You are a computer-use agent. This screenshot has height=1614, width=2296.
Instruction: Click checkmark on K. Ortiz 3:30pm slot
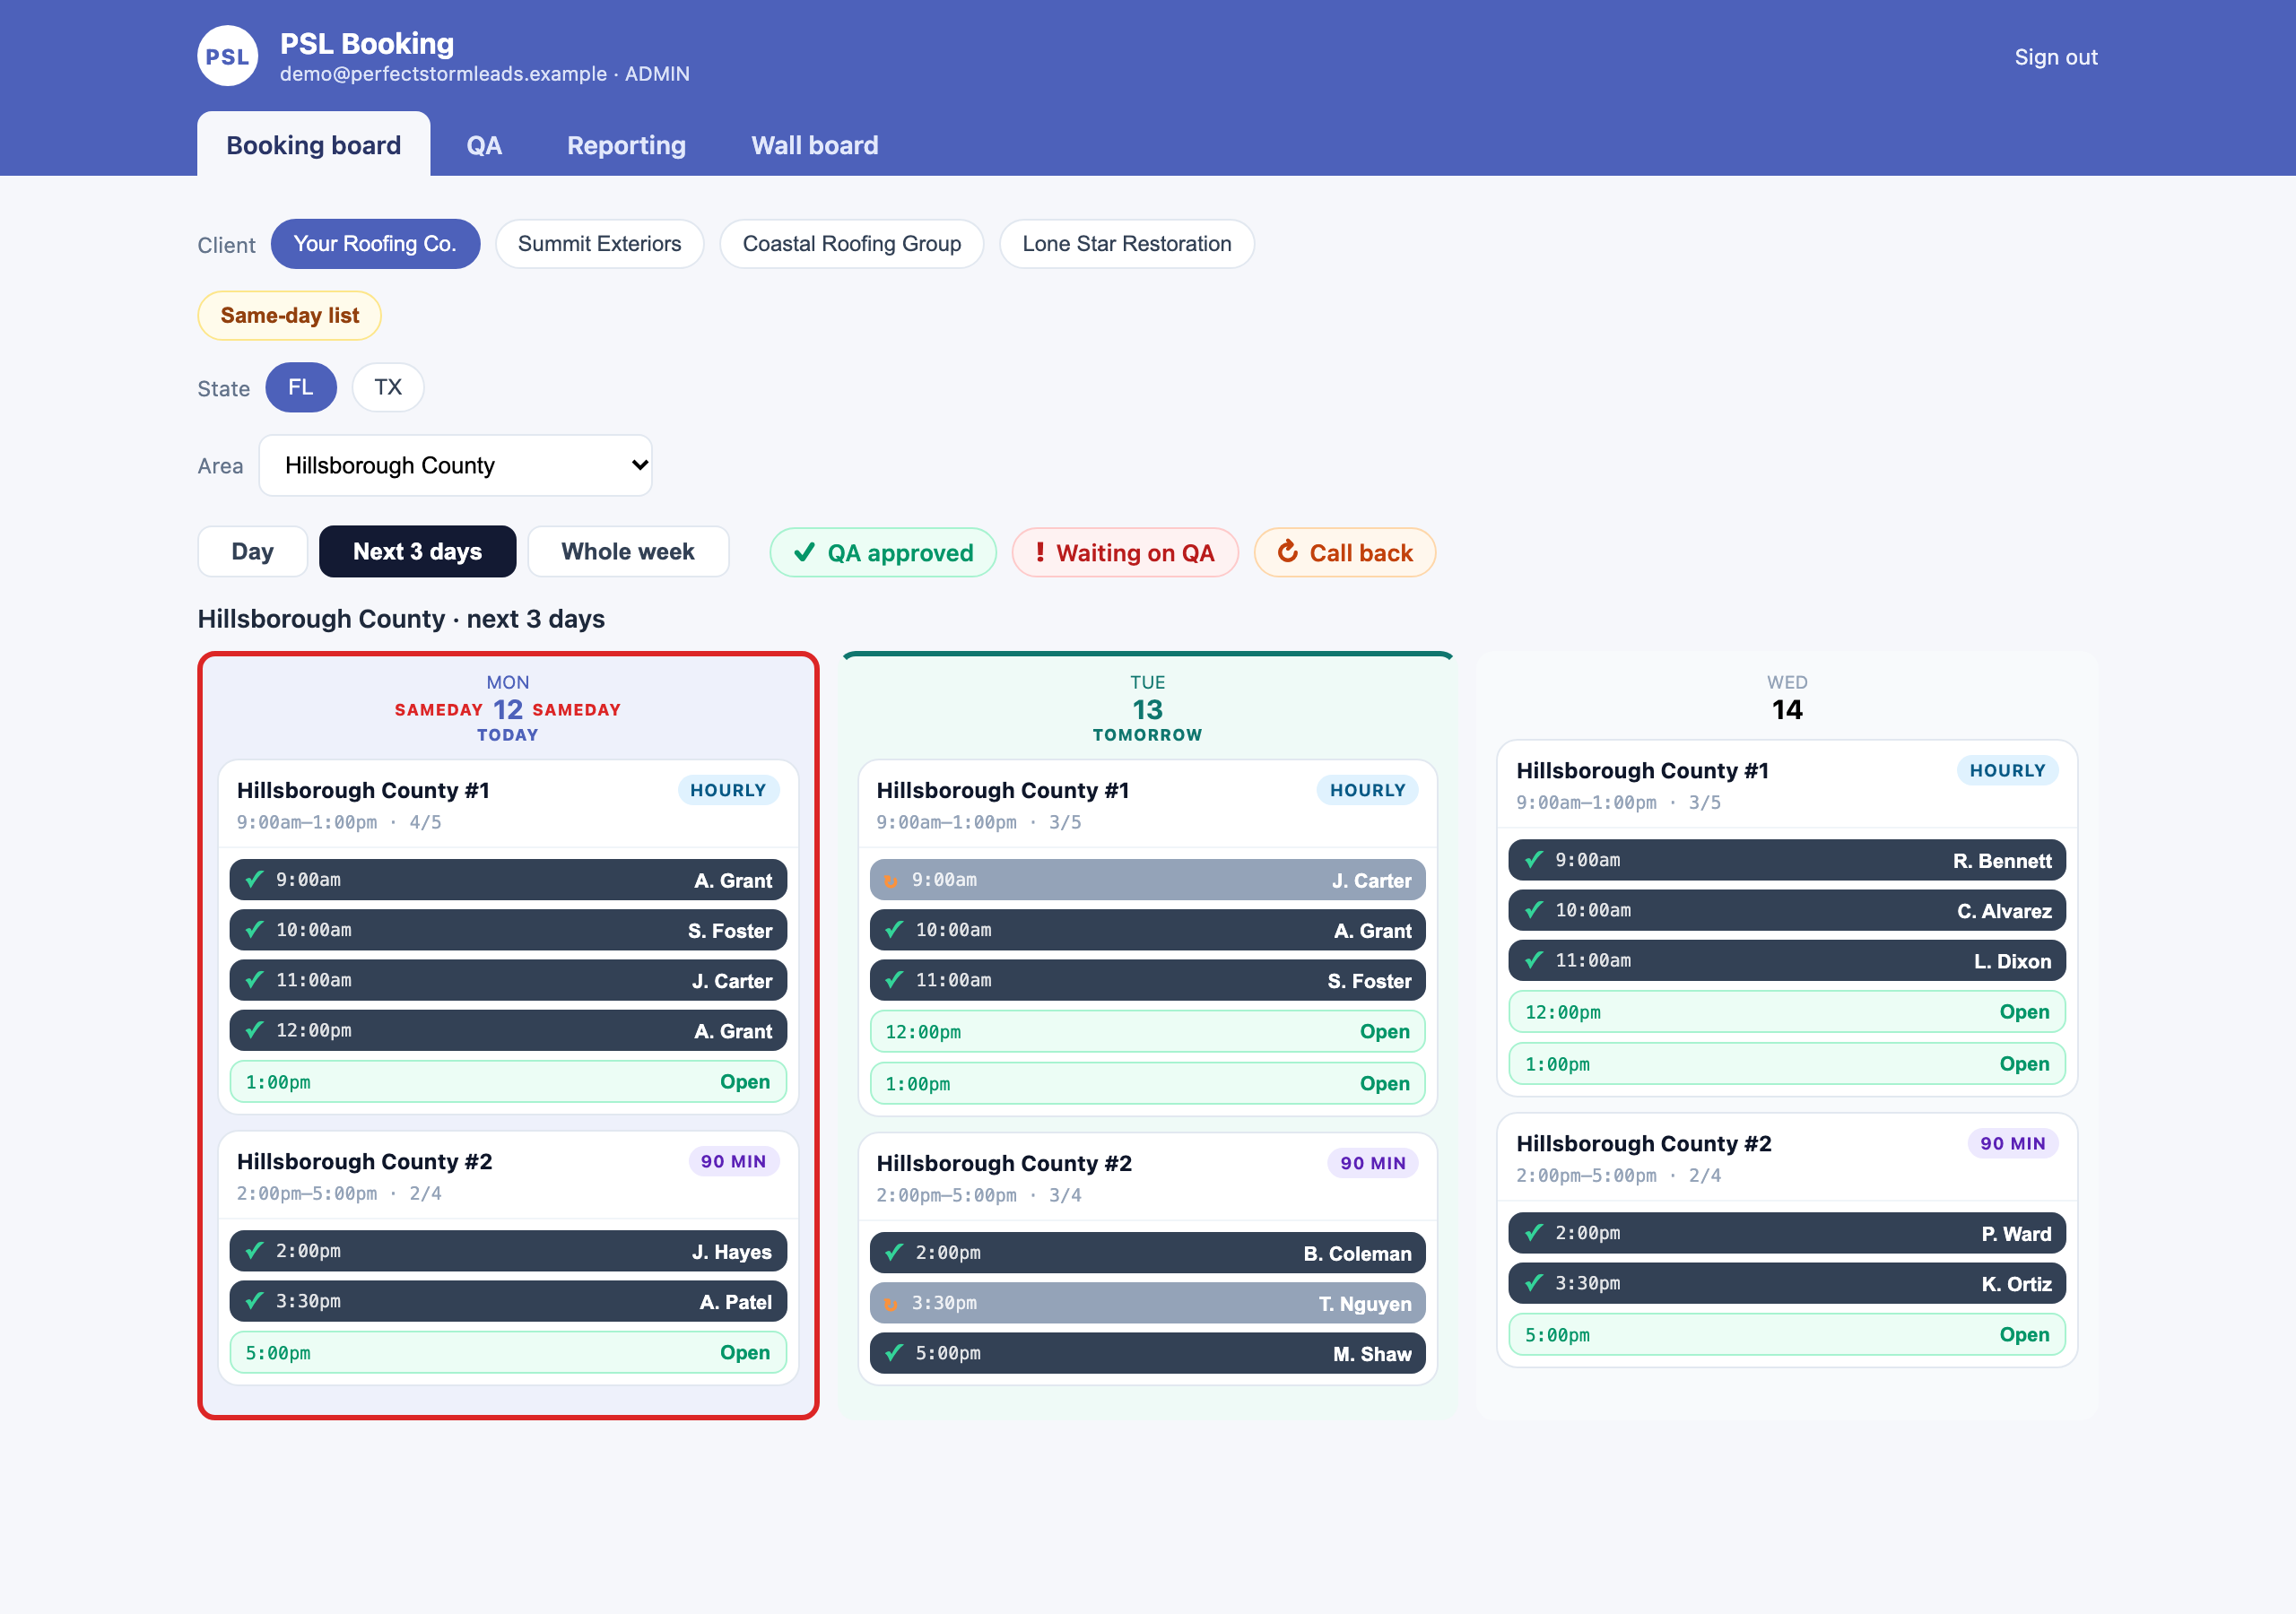(x=1534, y=1282)
